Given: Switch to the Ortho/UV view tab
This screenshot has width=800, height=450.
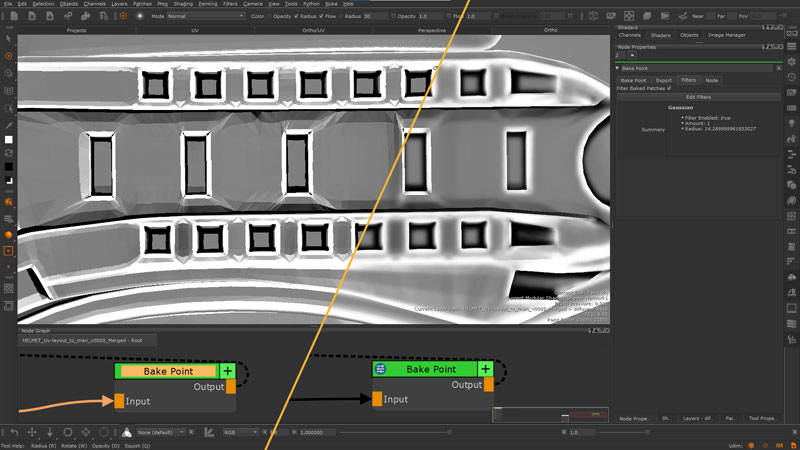Looking at the screenshot, I should click(313, 31).
